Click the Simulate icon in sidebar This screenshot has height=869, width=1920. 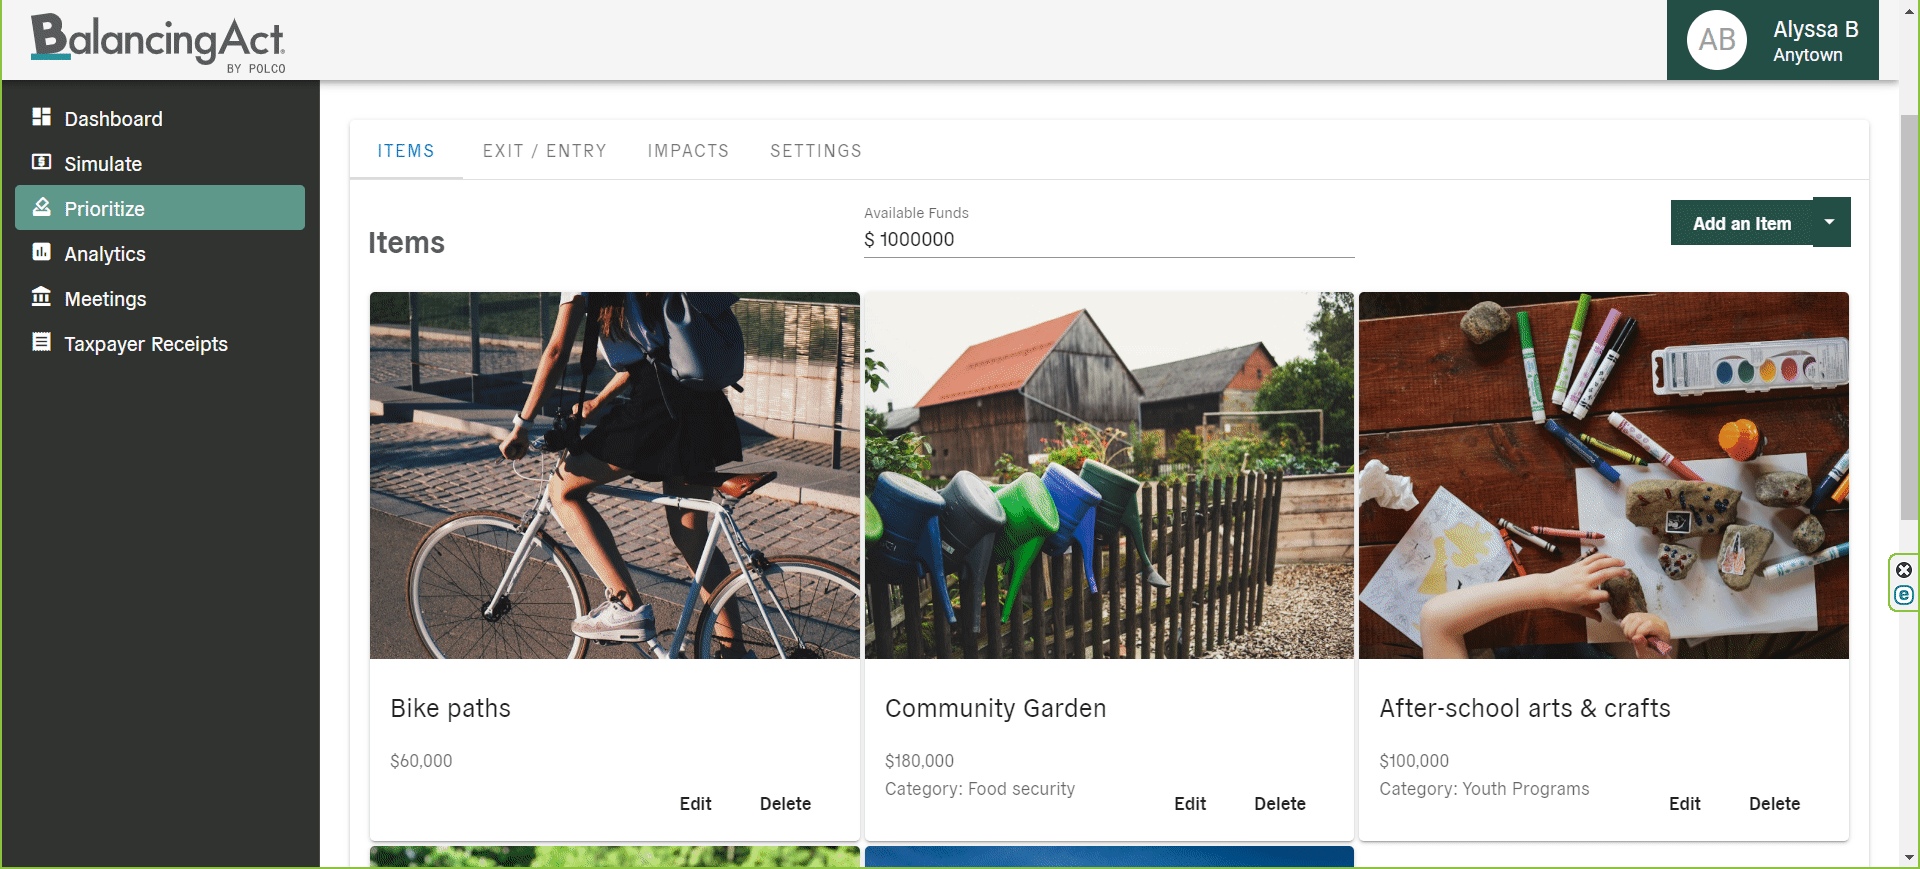[x=41, y=162]
